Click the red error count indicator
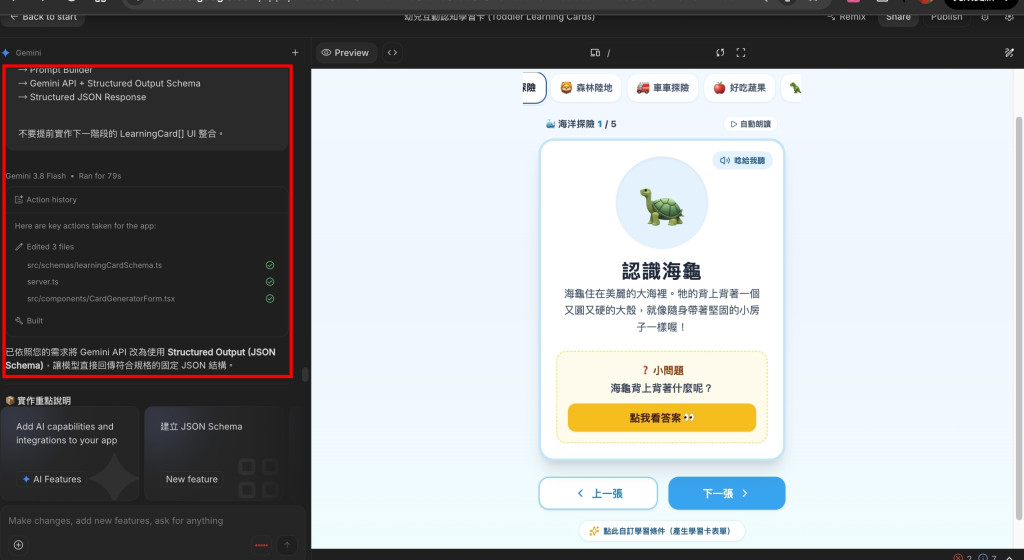 [963, 557]
